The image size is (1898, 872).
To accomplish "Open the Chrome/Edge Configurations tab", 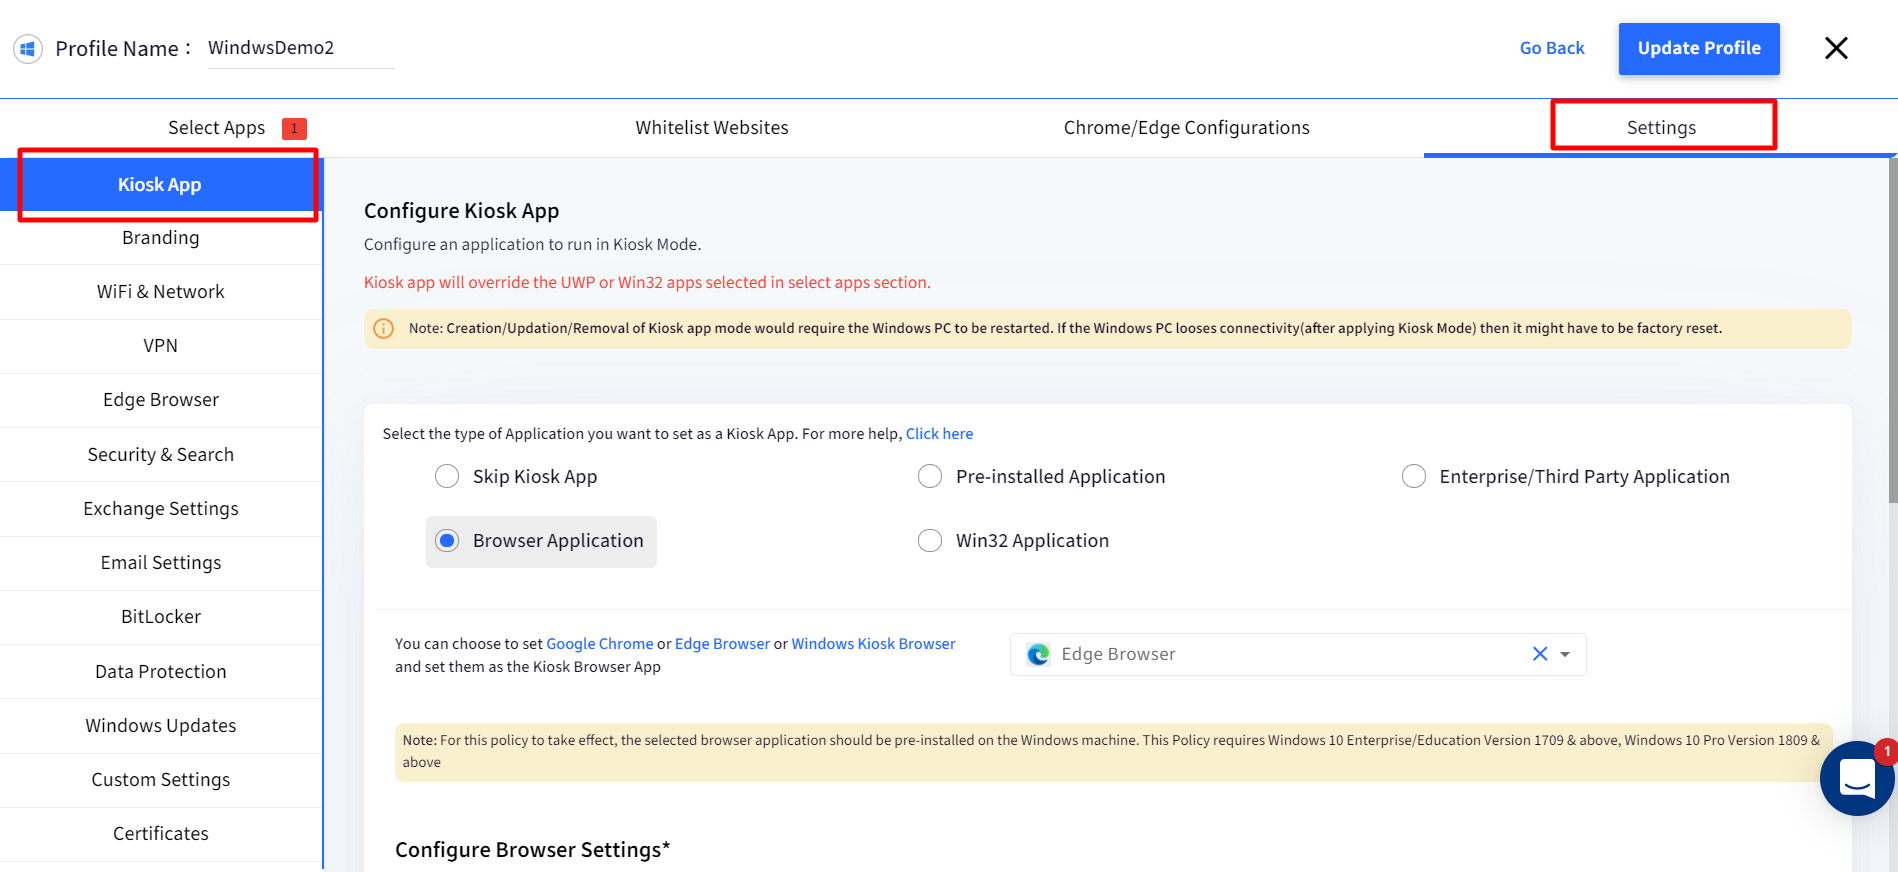I will (1186, 128).
